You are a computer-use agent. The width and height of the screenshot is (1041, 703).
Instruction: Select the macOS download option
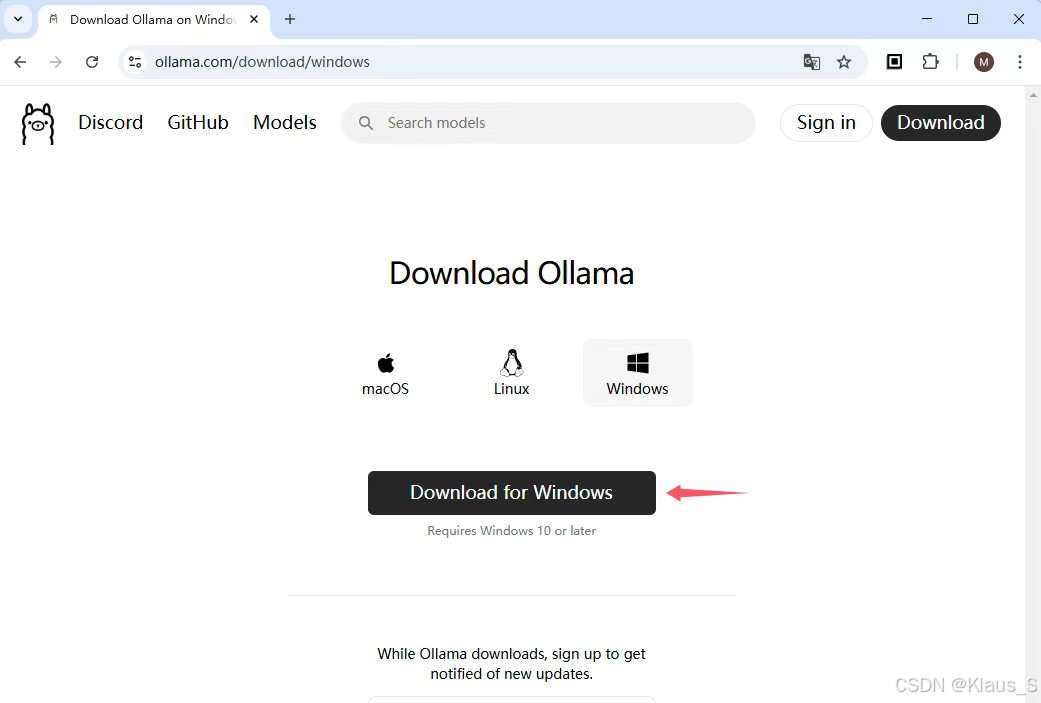coord(385,374)
